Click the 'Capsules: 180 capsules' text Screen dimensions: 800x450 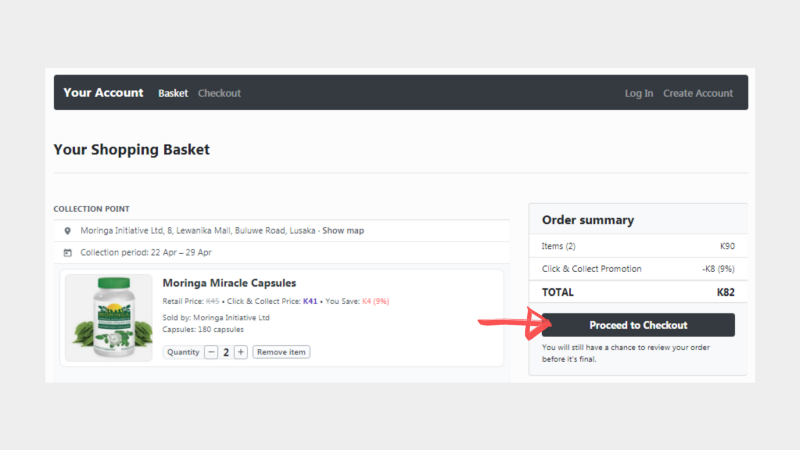[203, 330]
